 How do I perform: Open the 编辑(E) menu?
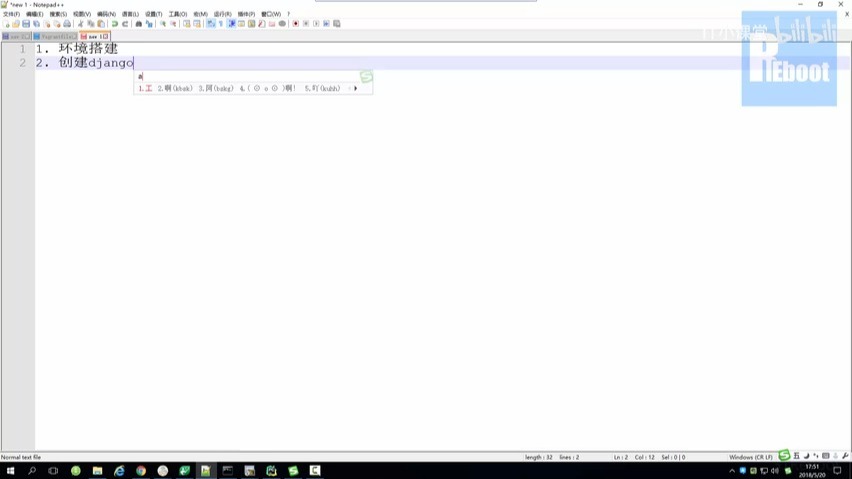34,14
